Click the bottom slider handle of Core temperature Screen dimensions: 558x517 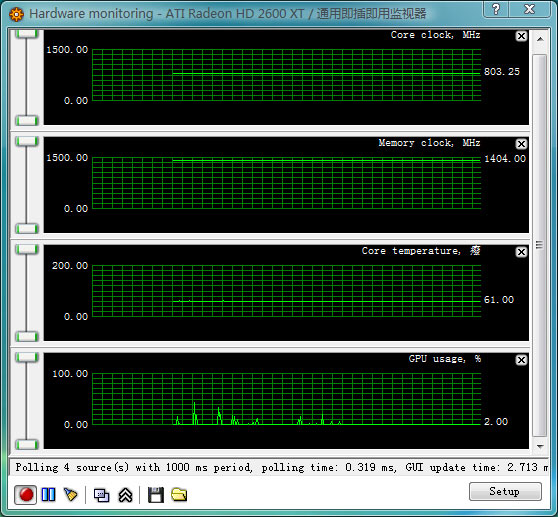tap(27, 336)
